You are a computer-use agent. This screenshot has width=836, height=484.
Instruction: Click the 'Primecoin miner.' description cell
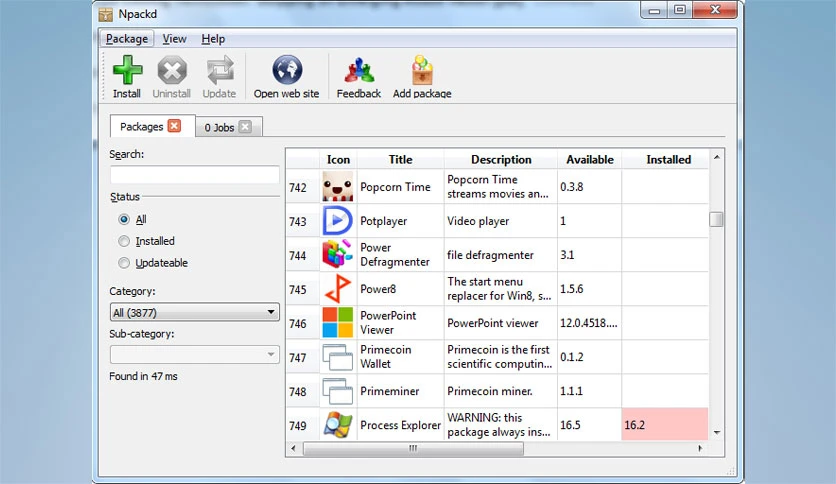(501, 391)
